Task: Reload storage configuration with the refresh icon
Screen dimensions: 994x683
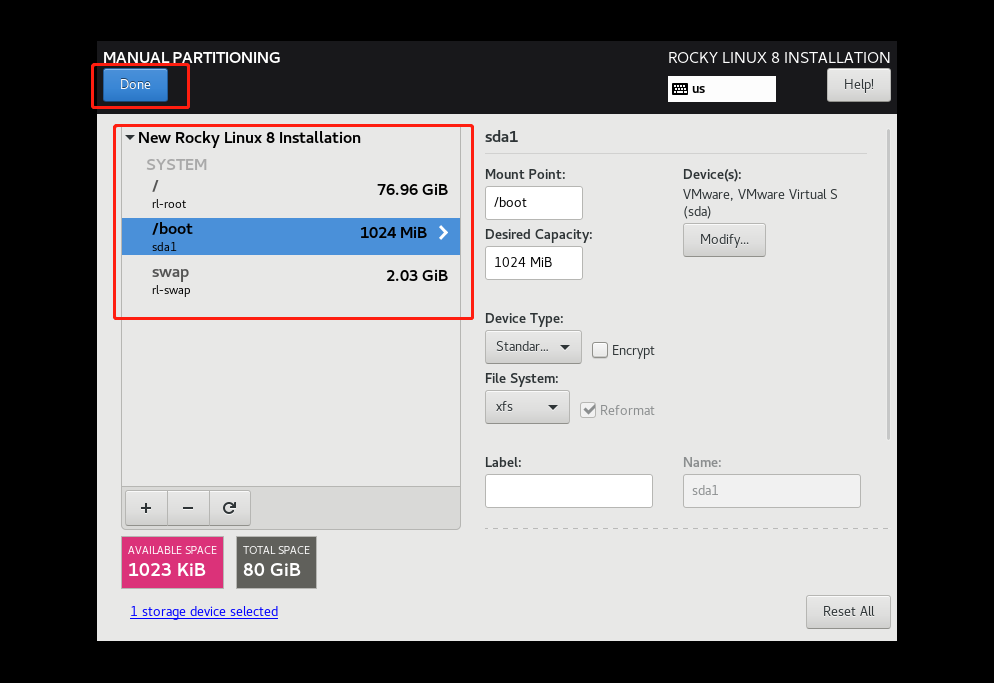Action: 229,508
